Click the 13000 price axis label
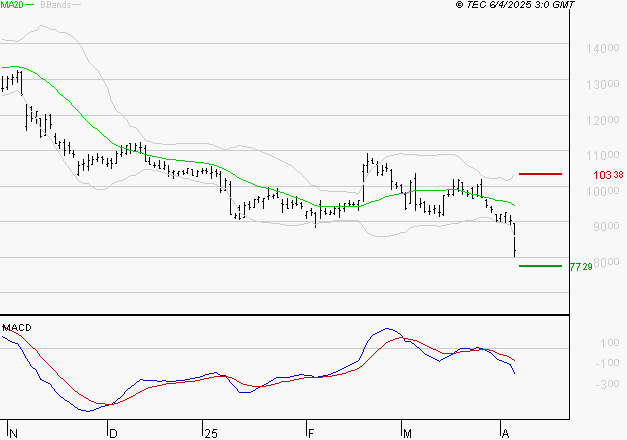Image resolution: width=627 pixels, height=440 pixels. (603, 84)
